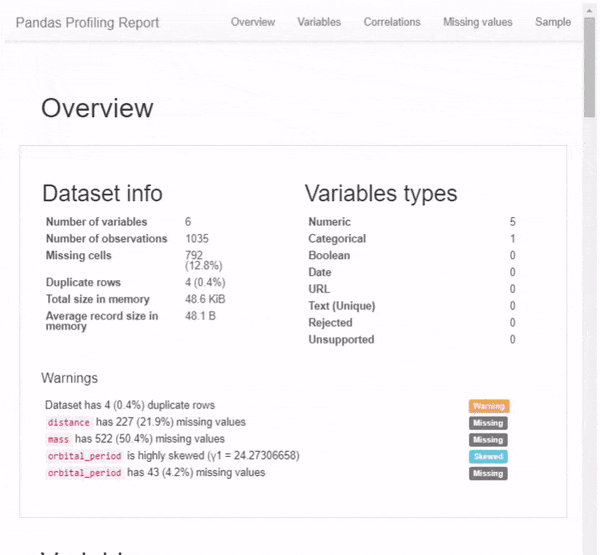Click the value 1035 for observations
The image size is (600, 555).
tap(197, 239)
